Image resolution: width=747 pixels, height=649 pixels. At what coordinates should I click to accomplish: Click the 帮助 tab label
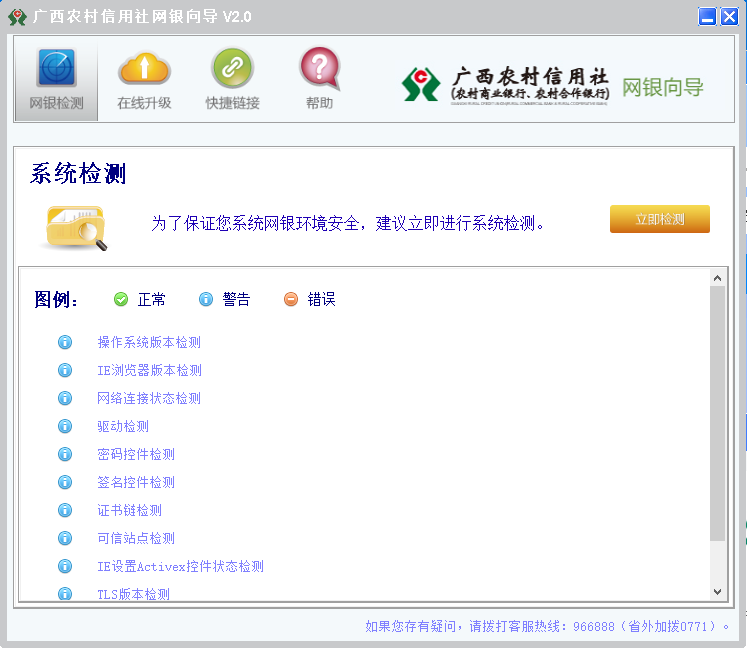point(320,103)
